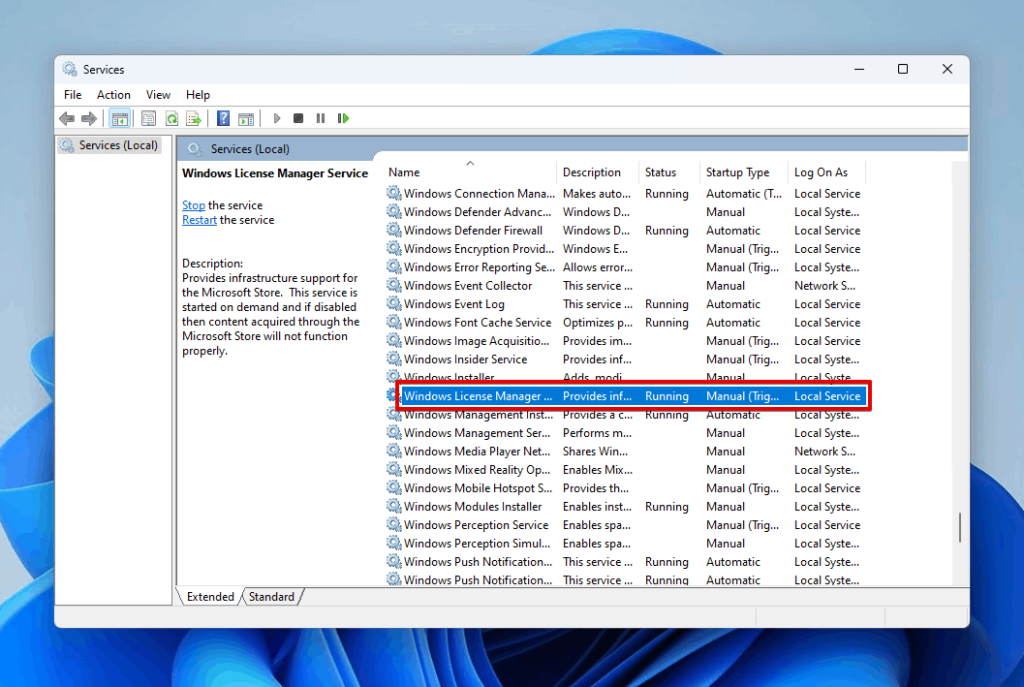The image size is (1024, 687).
Task: Refresh the services list
Action: click(x=172, y=118)
